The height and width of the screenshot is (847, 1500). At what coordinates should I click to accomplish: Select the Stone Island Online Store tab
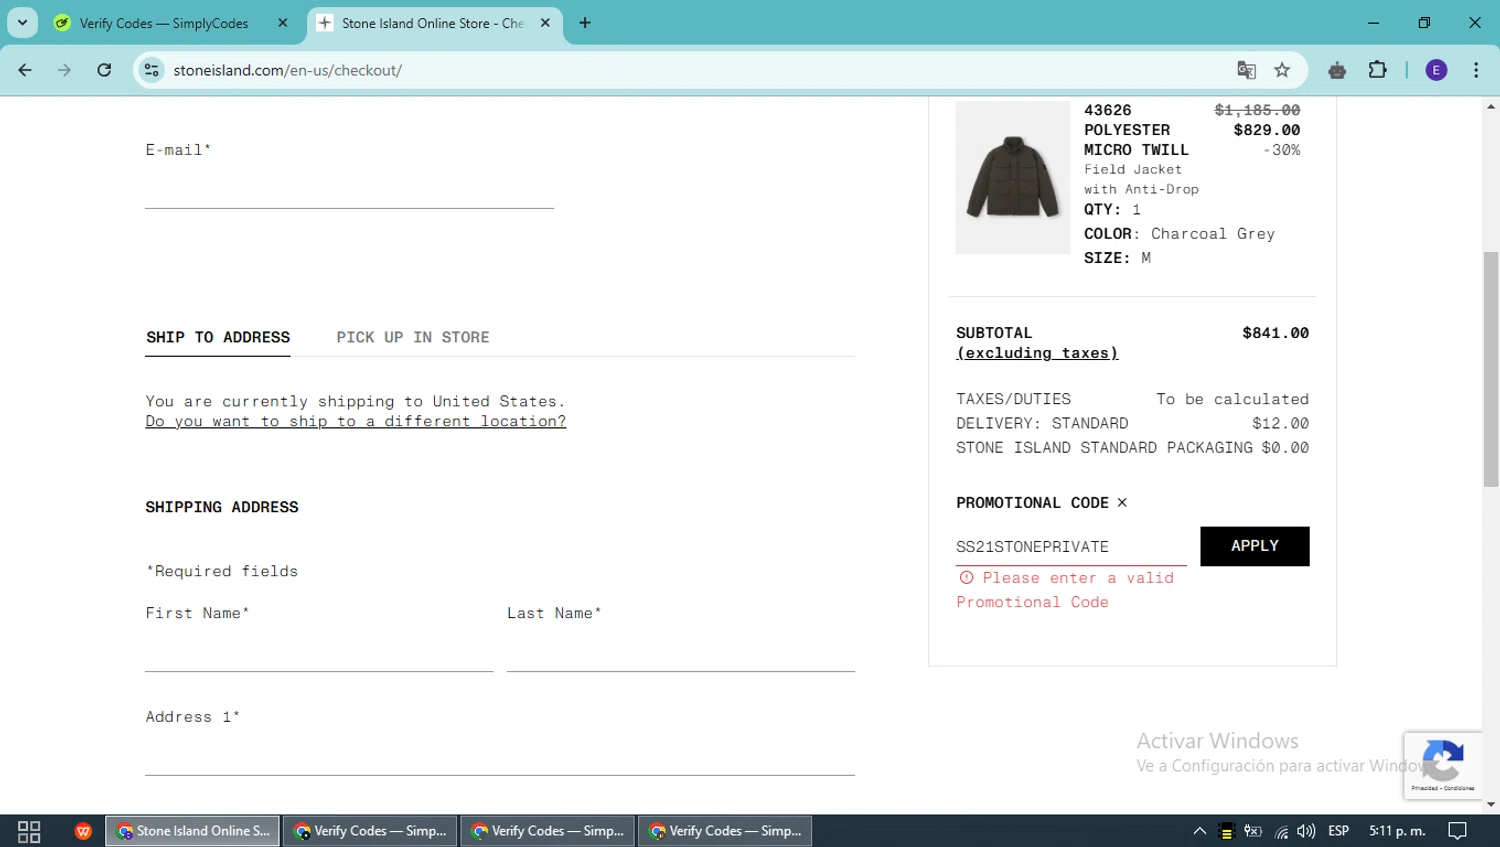click(435, 23)
